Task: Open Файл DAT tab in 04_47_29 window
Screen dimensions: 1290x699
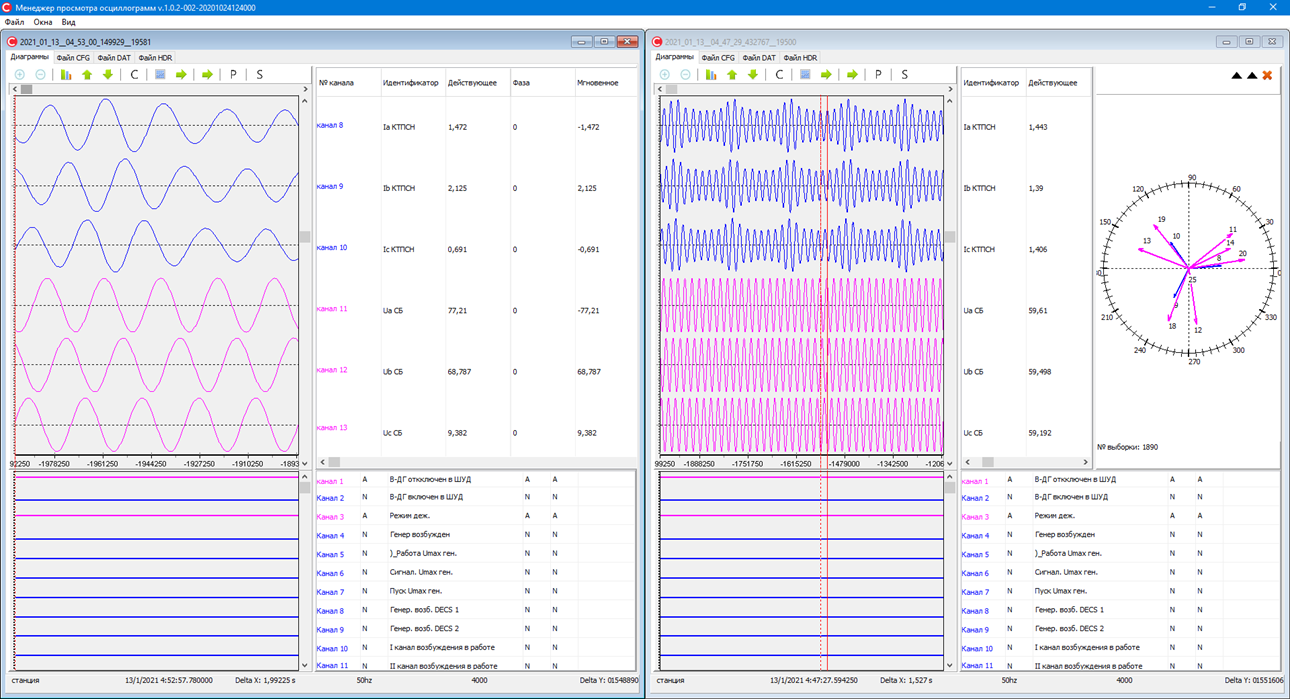Action: coord(759,58)
